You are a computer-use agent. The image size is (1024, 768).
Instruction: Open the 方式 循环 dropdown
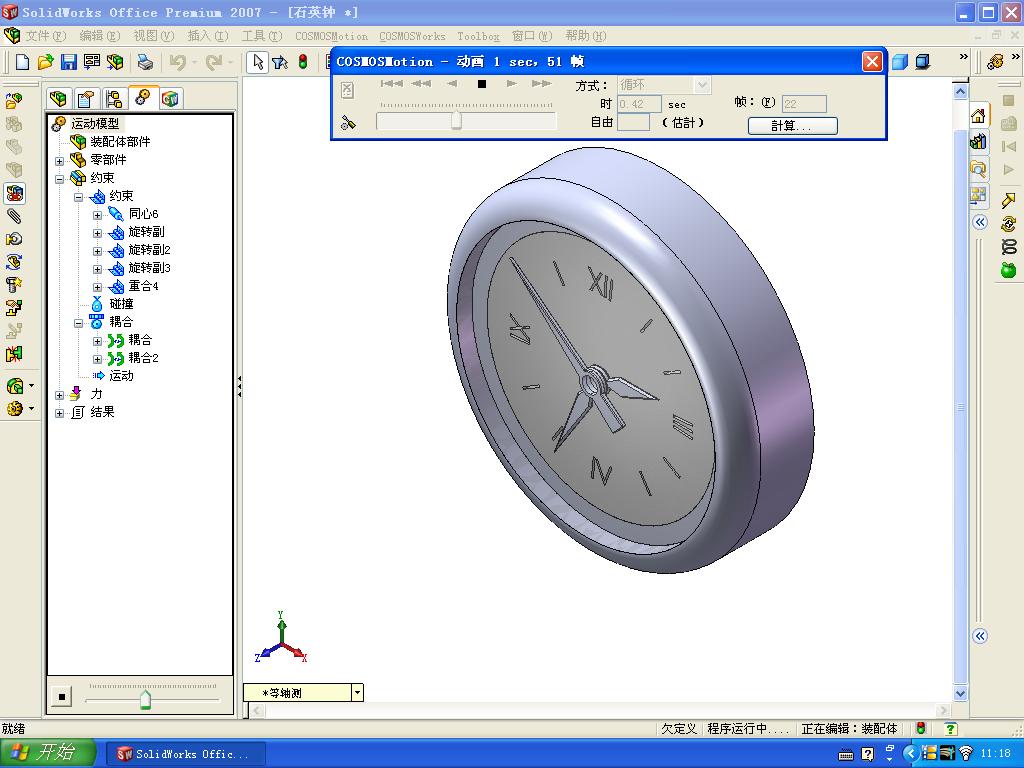coord(702,85)
